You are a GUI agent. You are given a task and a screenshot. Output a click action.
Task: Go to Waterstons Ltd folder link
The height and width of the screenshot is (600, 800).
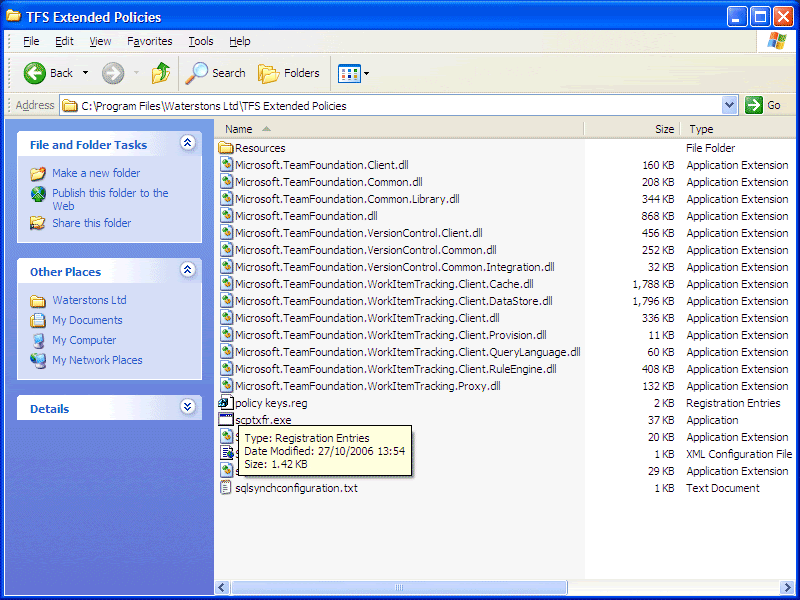[89, 300]
